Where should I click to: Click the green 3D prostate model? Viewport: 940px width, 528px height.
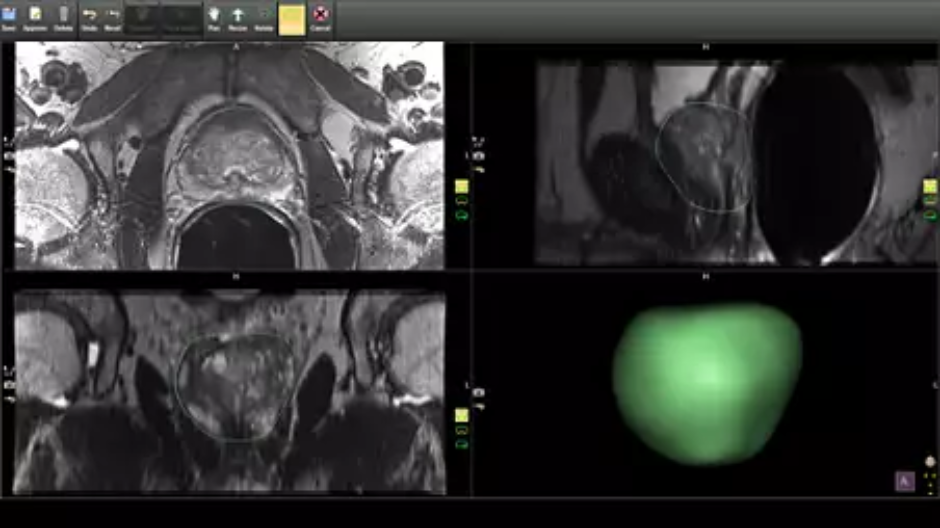706,383
